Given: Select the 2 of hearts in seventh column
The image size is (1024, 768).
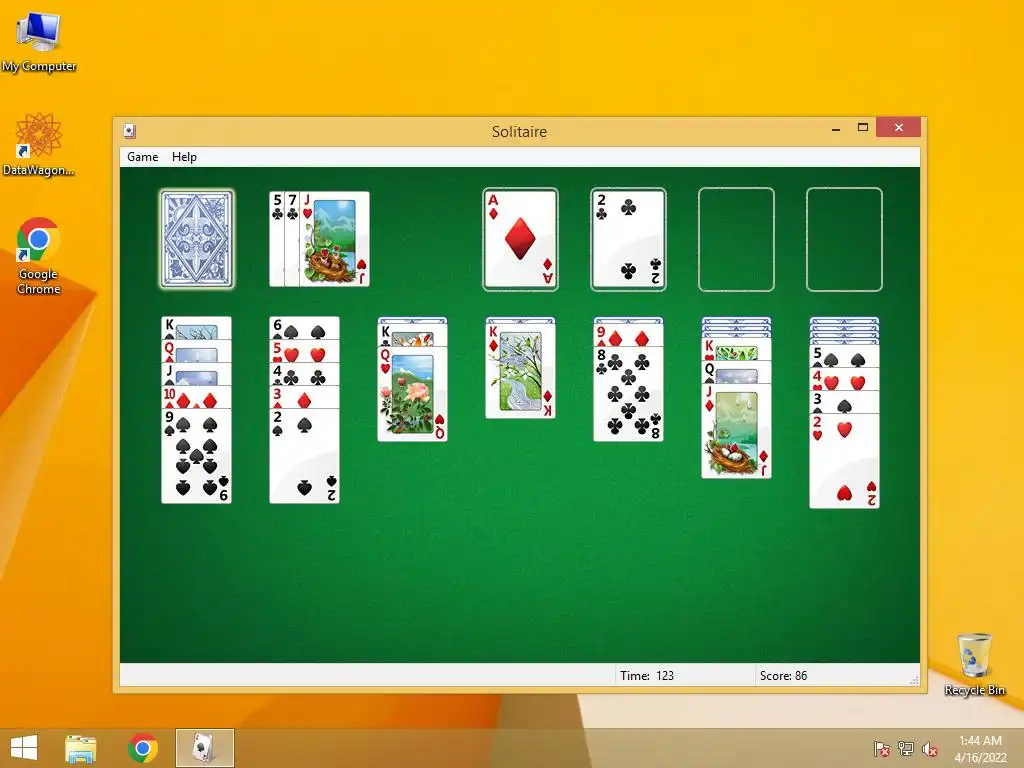Looking at the screenshot, I should 844,460.
